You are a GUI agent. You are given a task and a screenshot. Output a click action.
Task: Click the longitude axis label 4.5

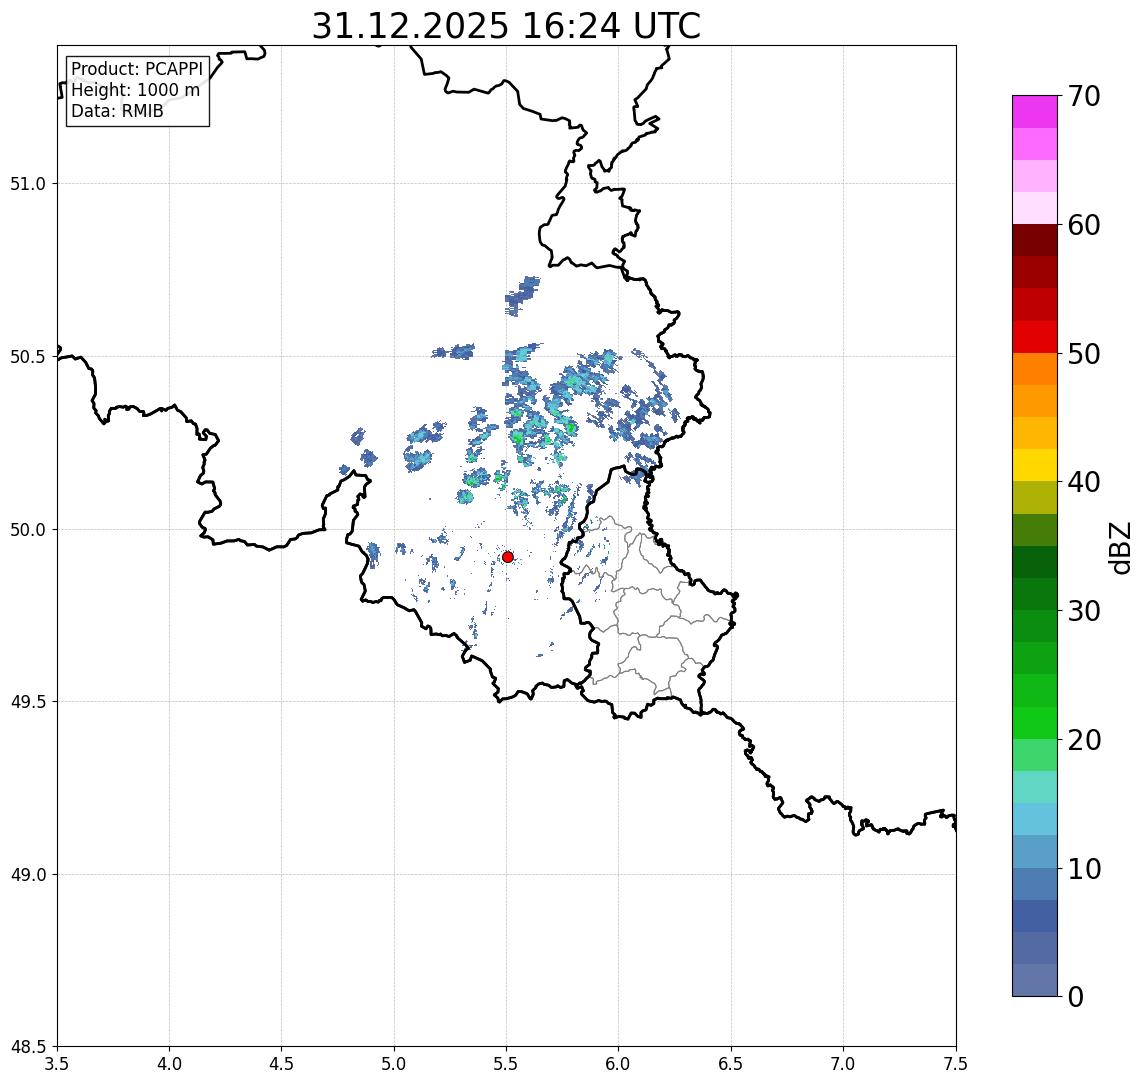coord(282,1064)
